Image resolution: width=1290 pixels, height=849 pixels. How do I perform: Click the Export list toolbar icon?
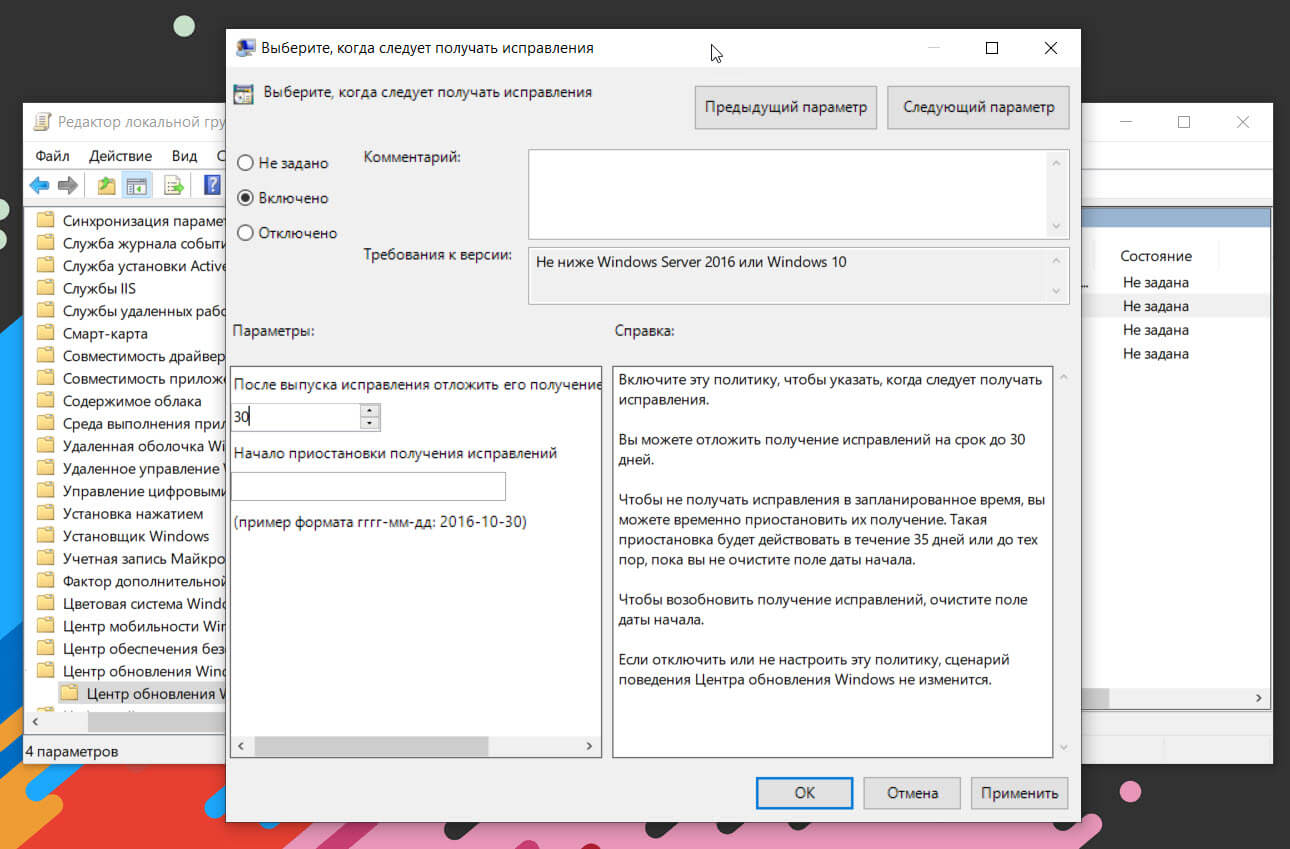(x=174, y=185)
